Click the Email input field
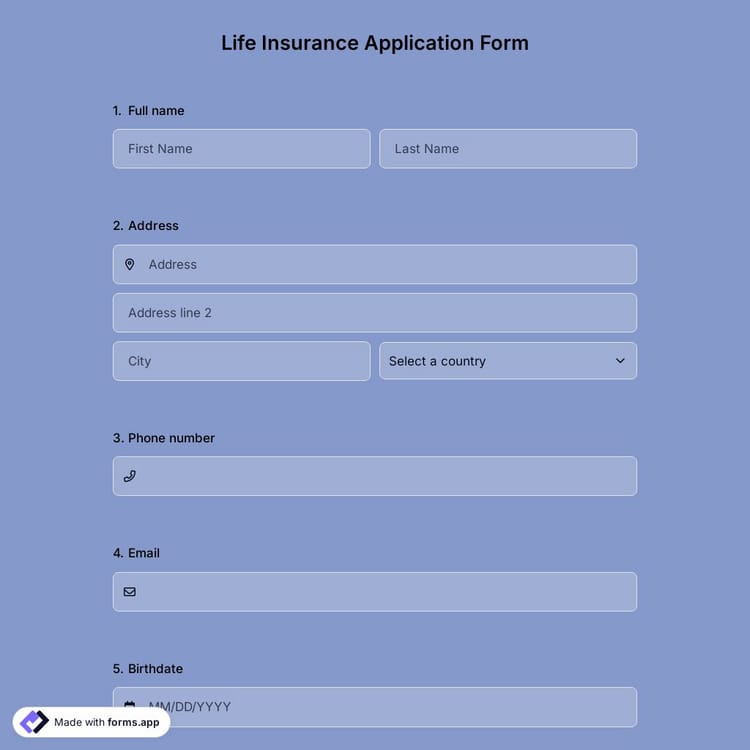Image resolution: width=750 pixels, height=750 pixels. pyautogui.click(x=385, y=592)
